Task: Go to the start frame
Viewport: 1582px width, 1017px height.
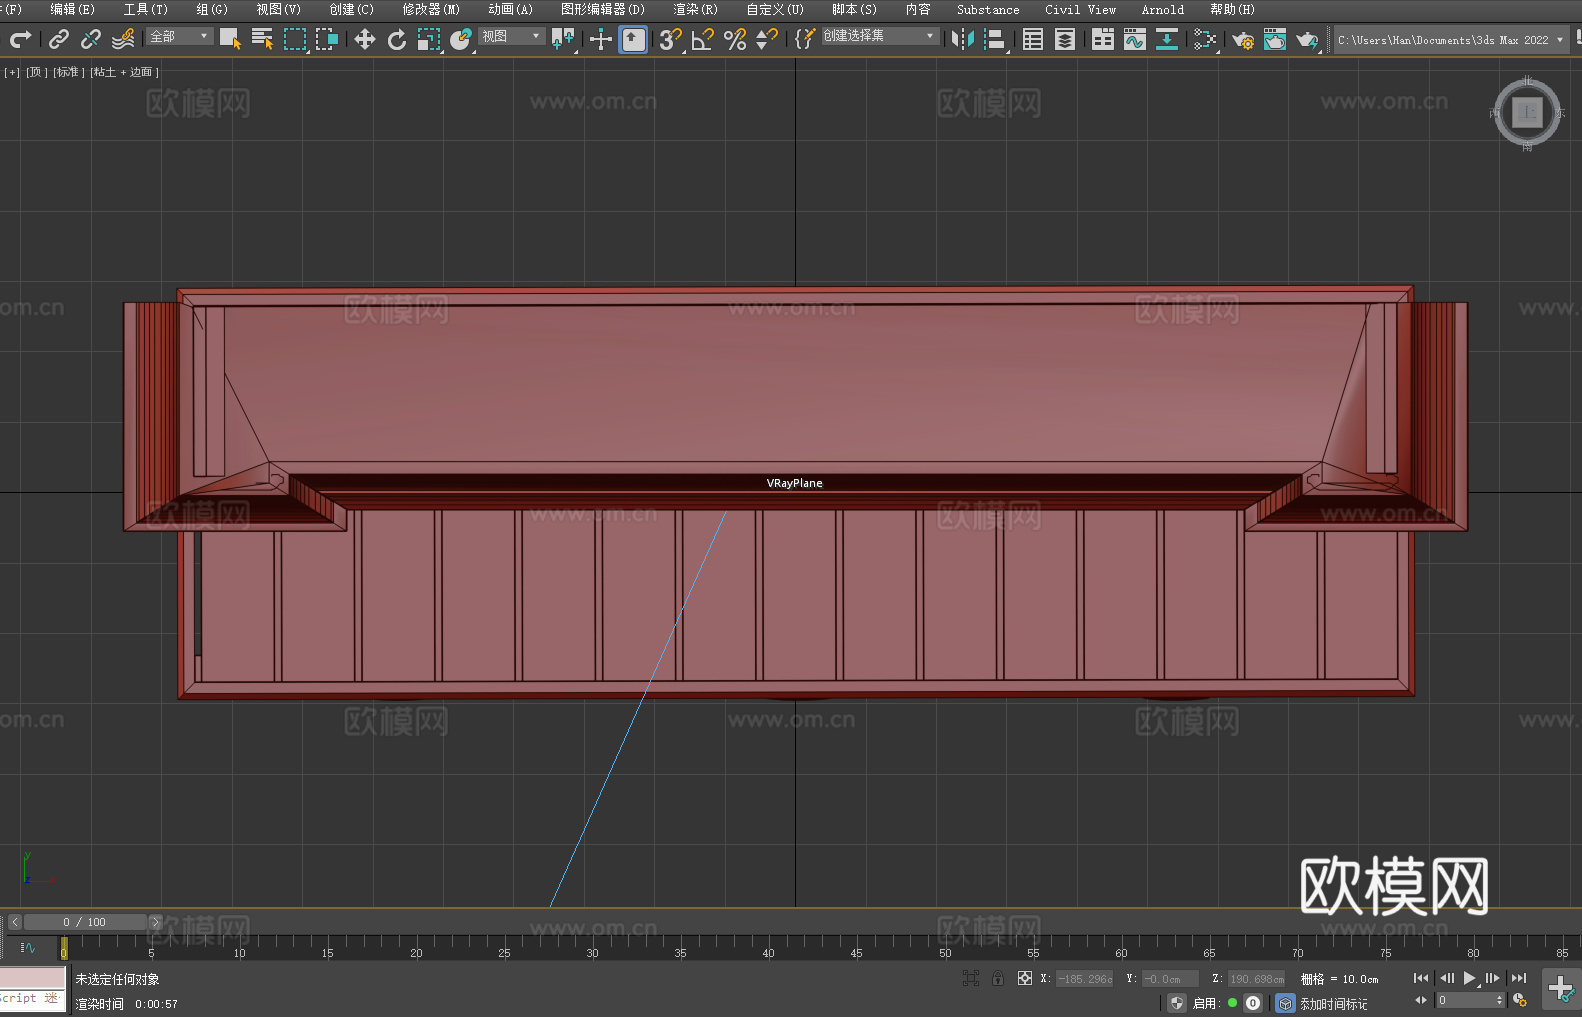Action: tap(1420, 978)
